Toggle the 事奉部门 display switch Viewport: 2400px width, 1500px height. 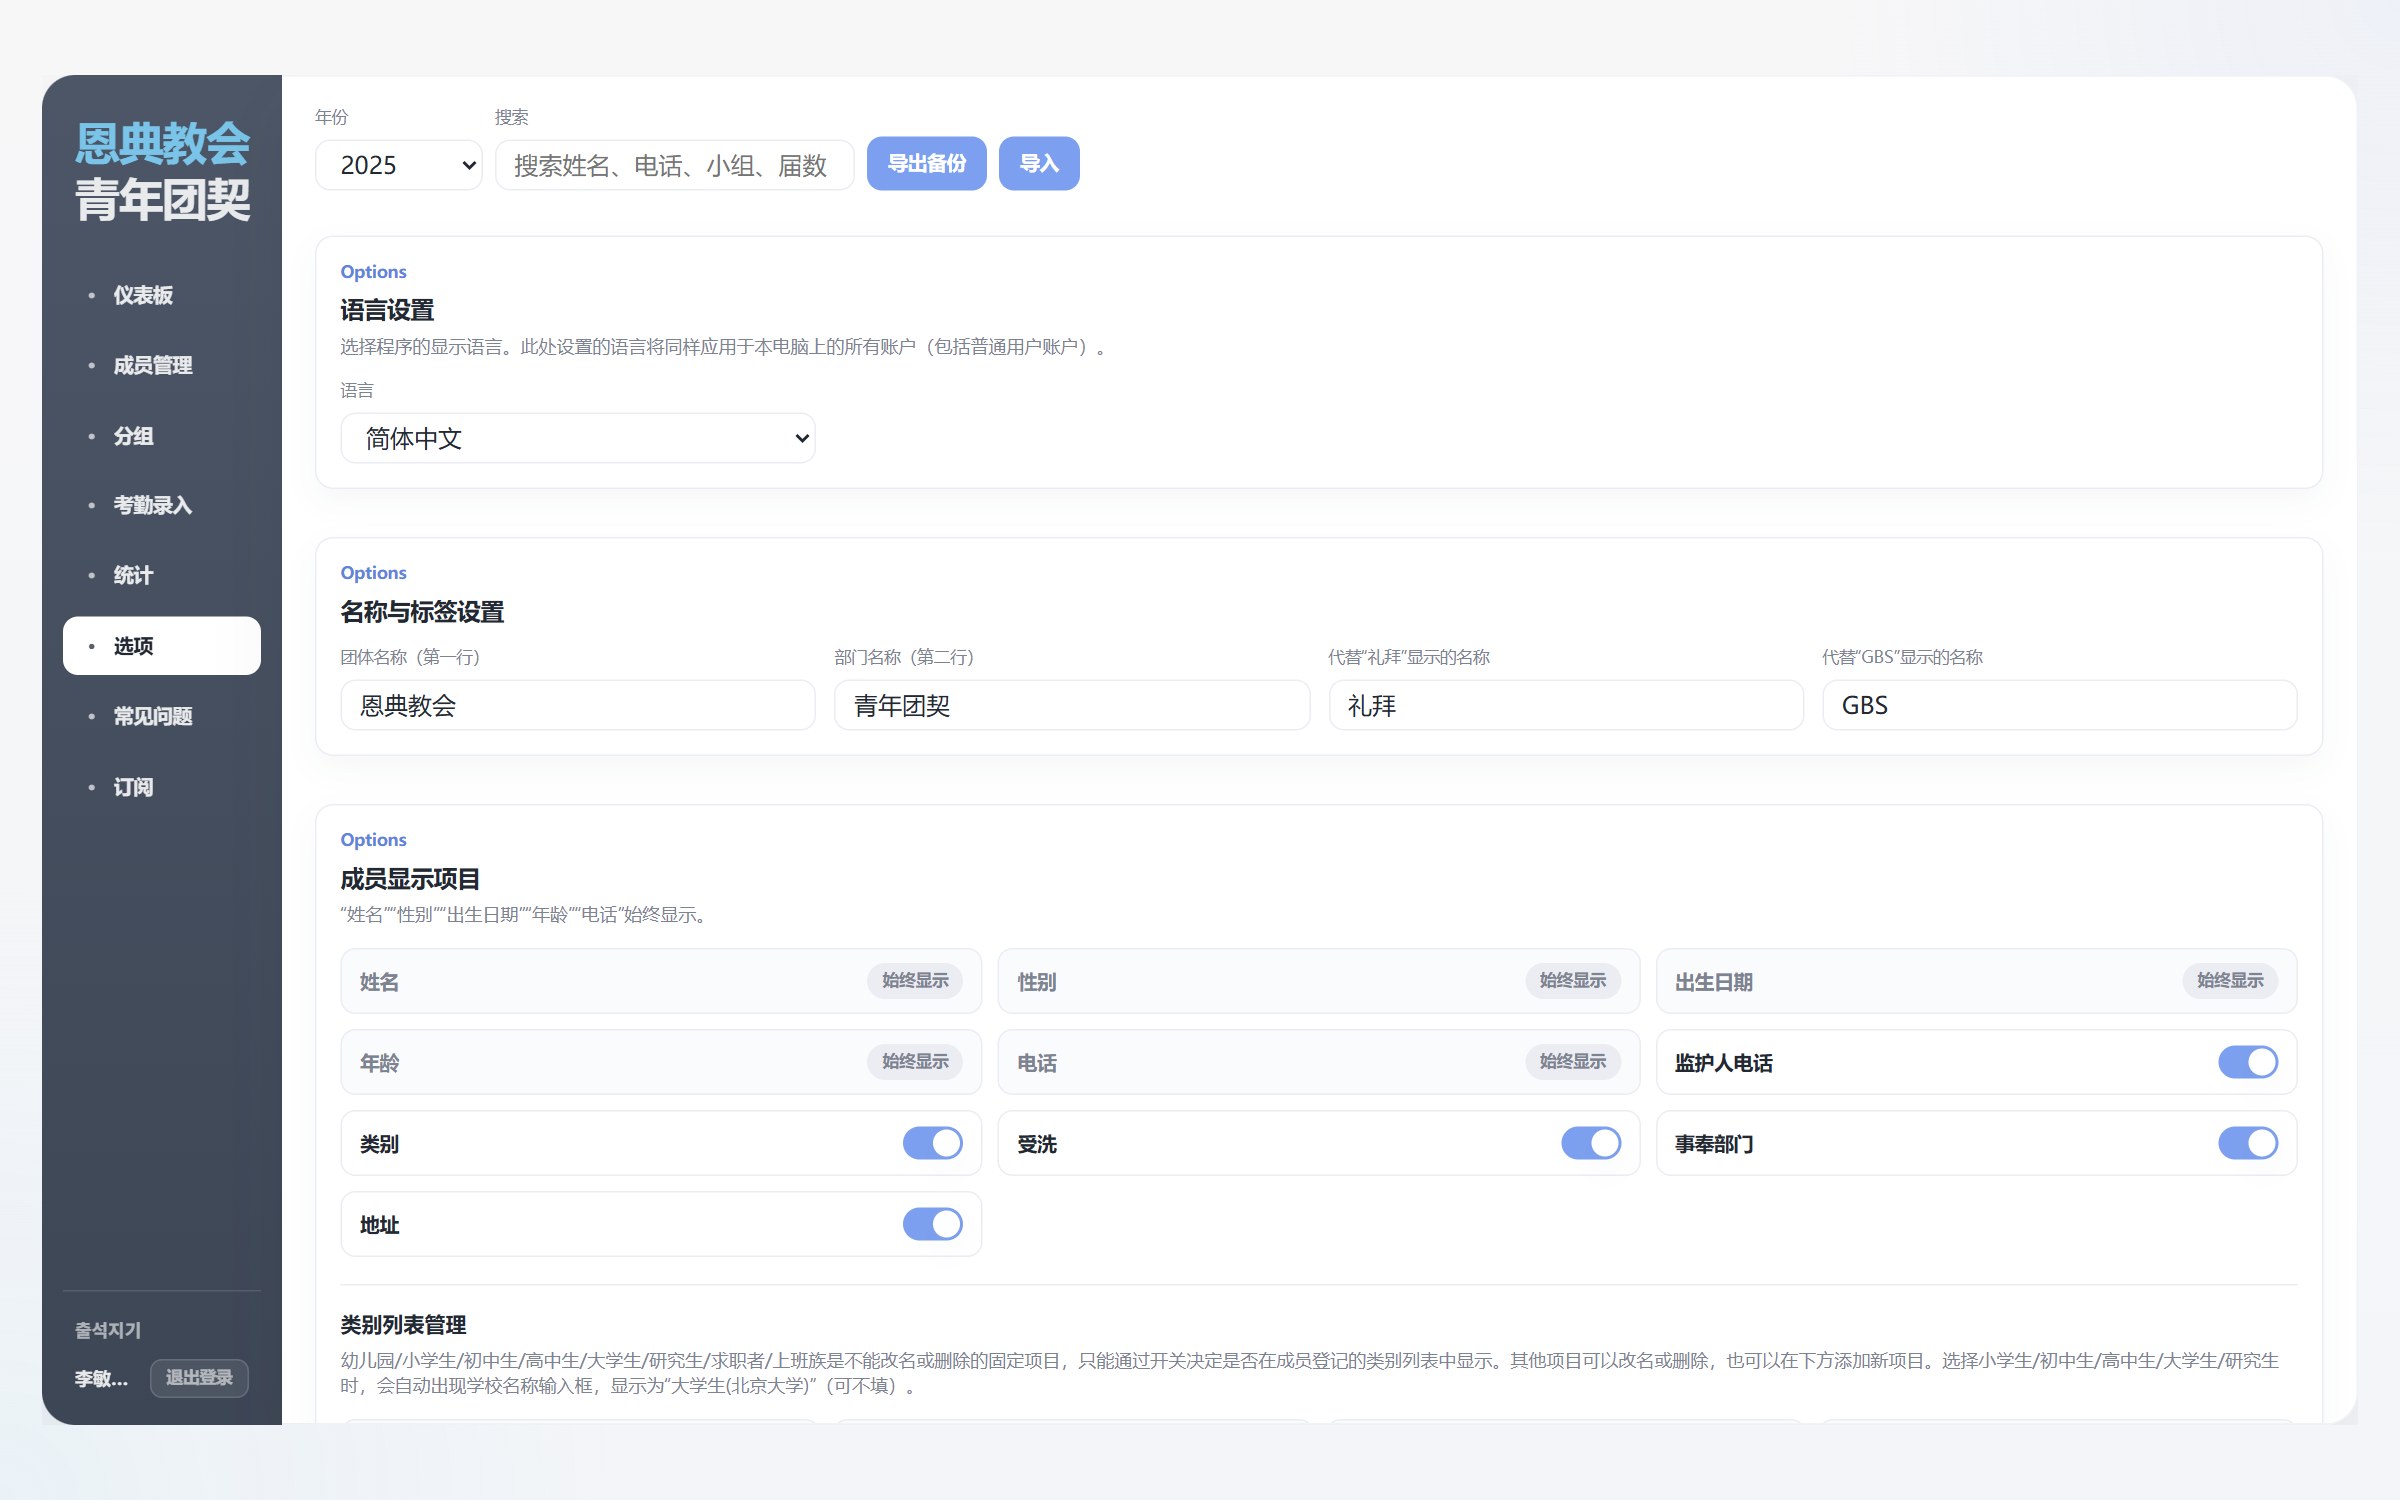click(2247, 1143)
